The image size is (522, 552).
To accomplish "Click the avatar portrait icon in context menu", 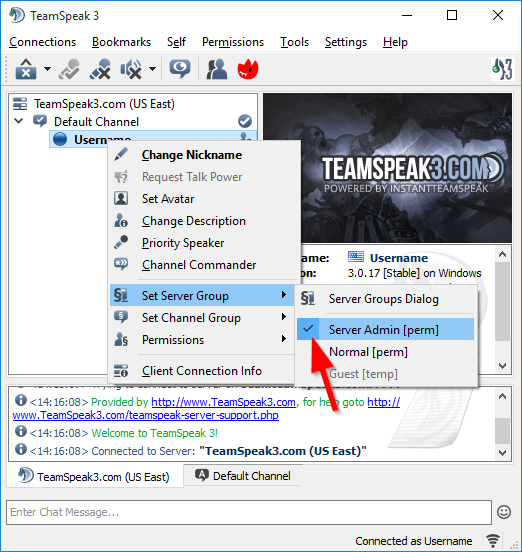I will [121, 199].
